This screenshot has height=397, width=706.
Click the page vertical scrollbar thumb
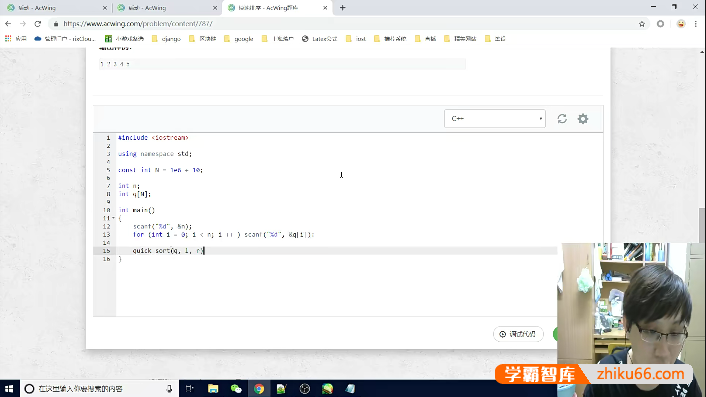(702, 226)
